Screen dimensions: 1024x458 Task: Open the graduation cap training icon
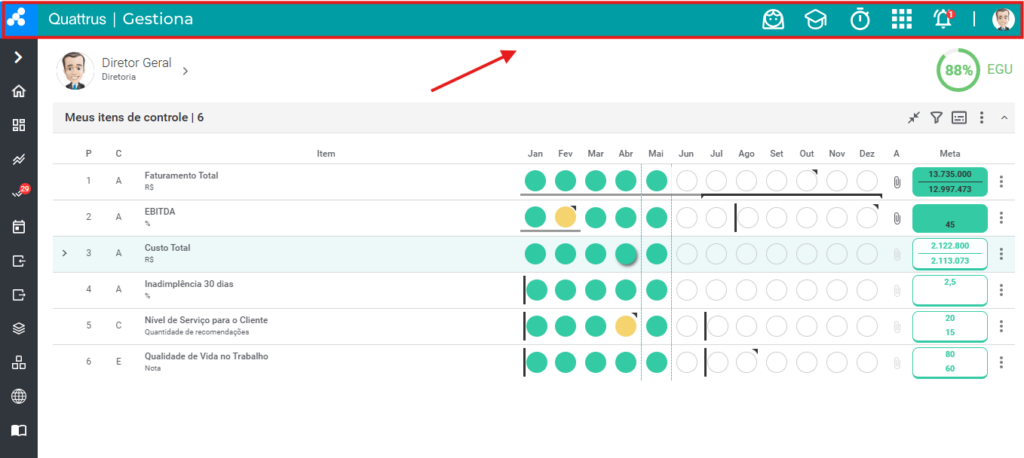[x=815, y=20]
